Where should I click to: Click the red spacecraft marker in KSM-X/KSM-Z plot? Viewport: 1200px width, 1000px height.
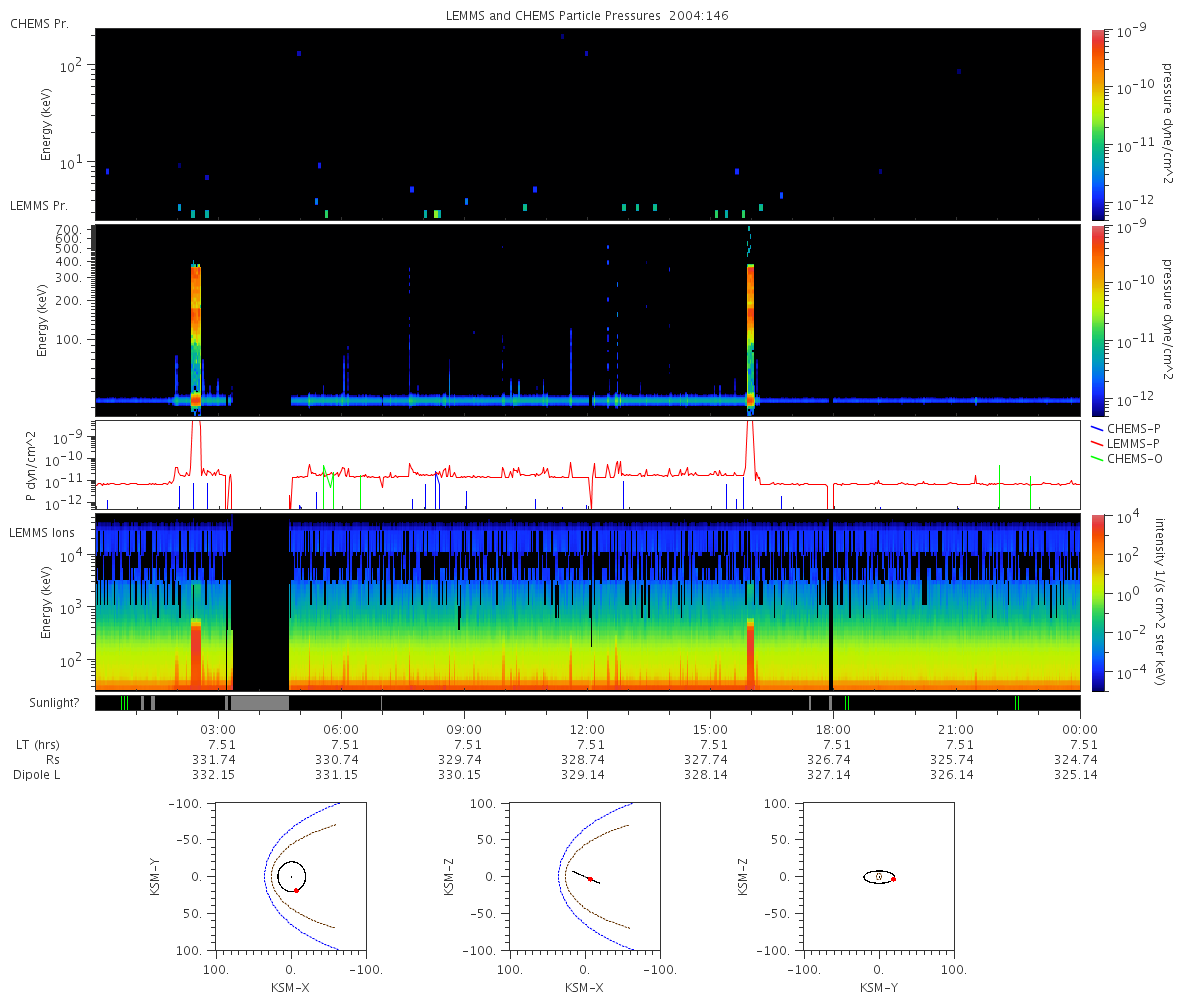[x=590, y=879]
